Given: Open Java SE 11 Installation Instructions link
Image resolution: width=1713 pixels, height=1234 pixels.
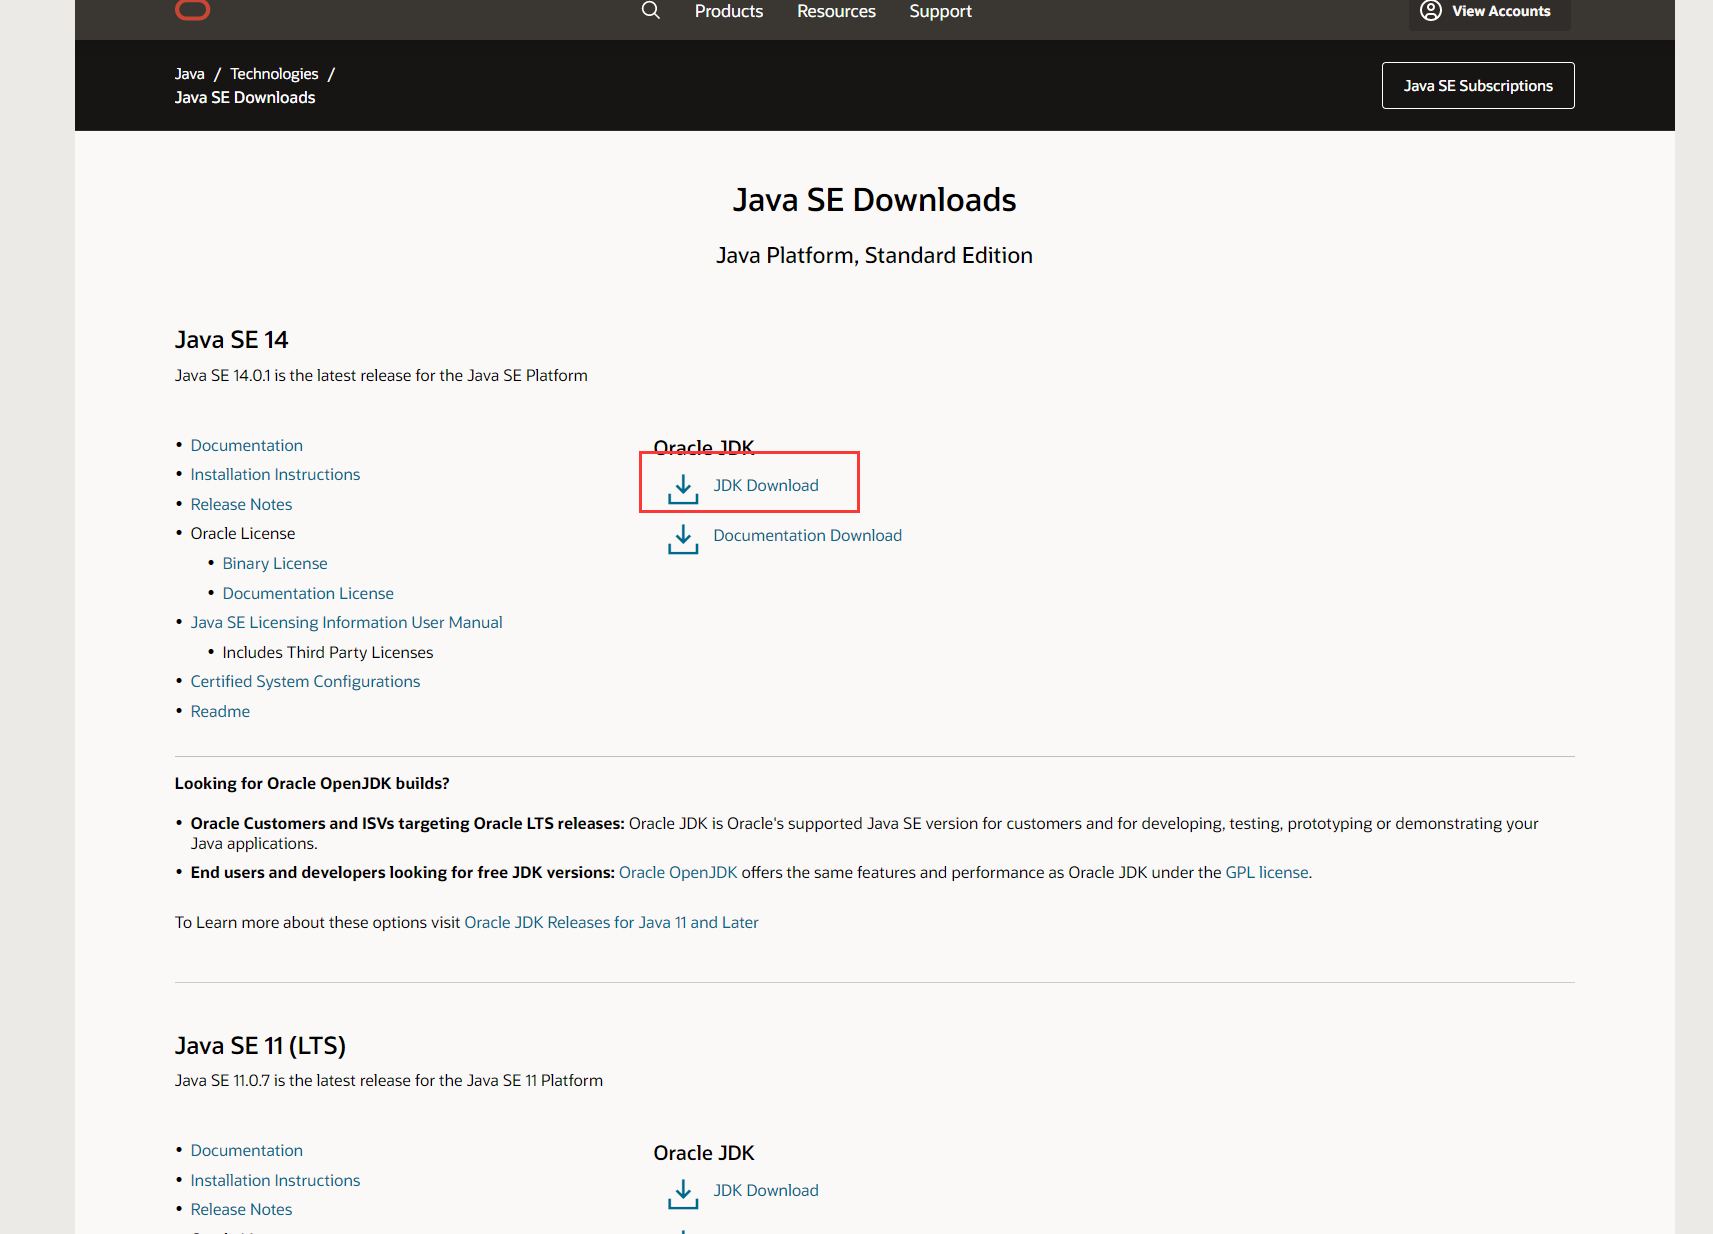Looking at the screenshot, I should tap(275, 1181).
